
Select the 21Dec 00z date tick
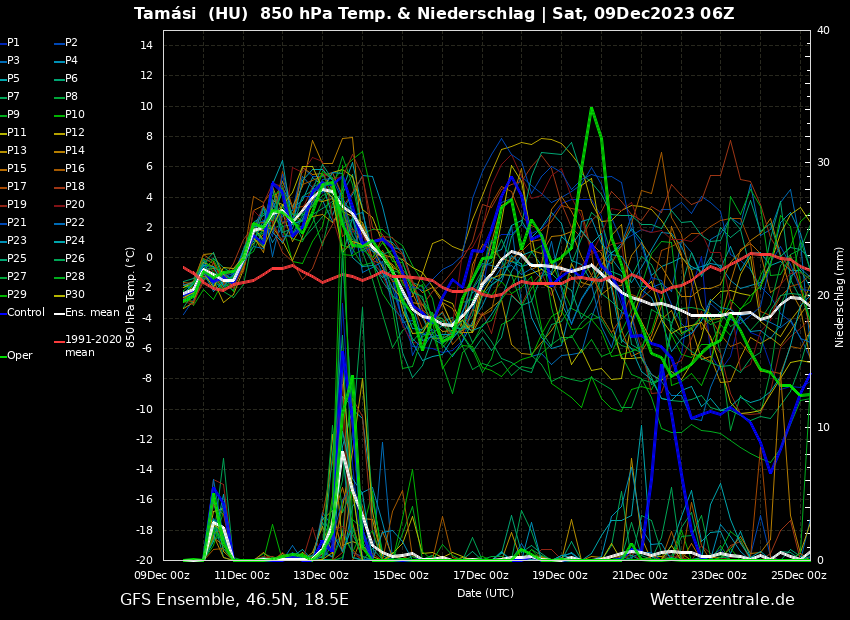(x=640, y=575)
